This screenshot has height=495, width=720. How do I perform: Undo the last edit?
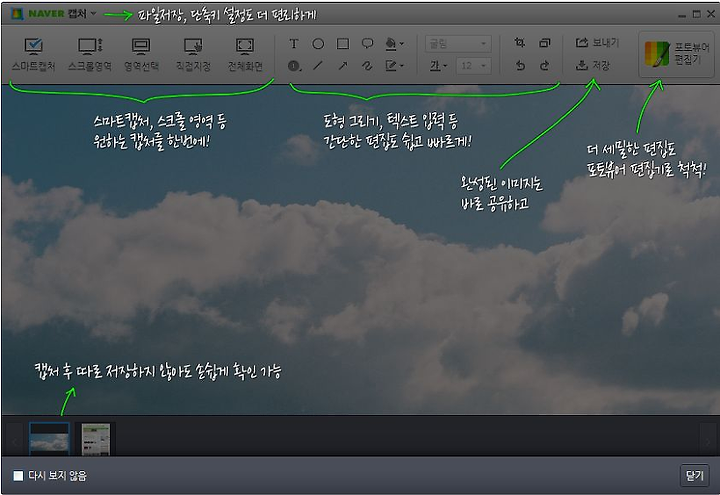(520, 66)
